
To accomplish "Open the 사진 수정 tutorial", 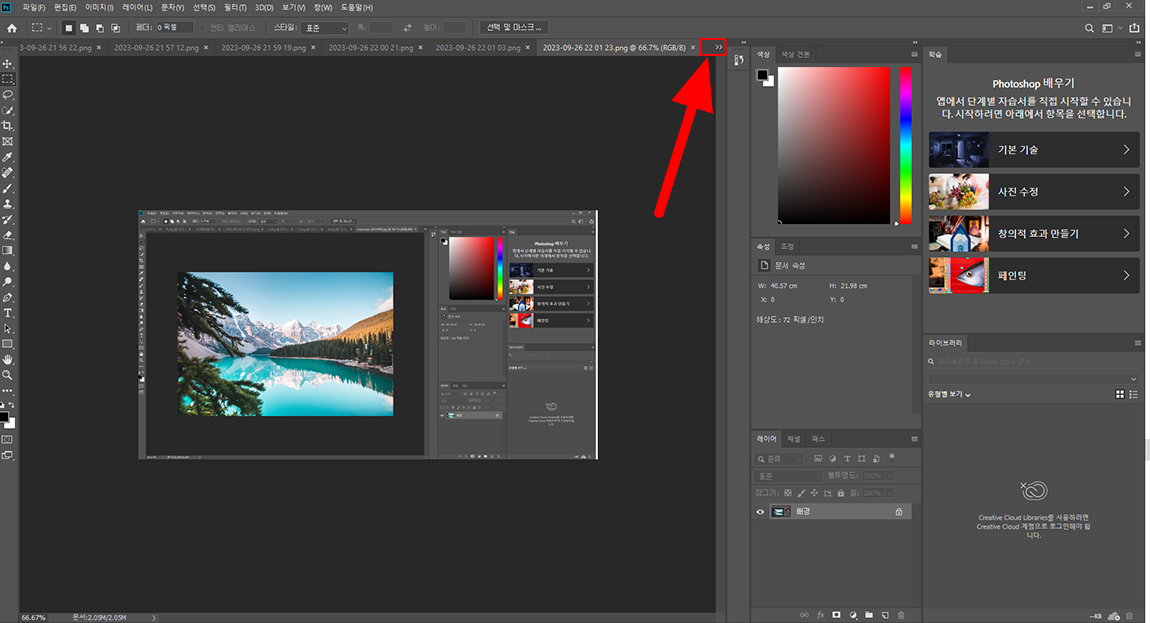I will [x=1034, y=192].
